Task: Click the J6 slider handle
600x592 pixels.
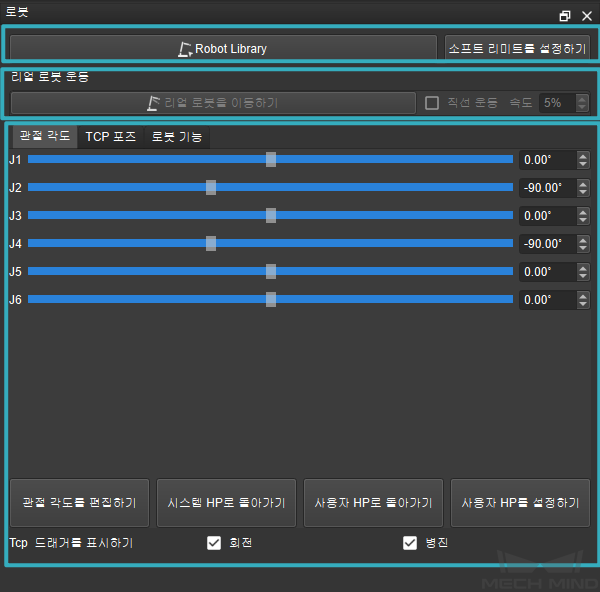Action: tap(271, 299)
